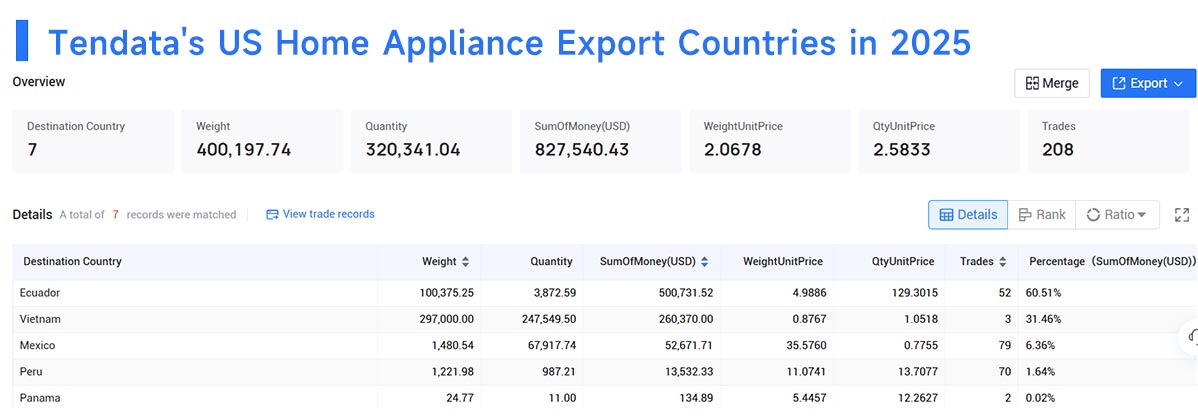
Task: Switch to the Details view tab
Action: tap(968, 215)
